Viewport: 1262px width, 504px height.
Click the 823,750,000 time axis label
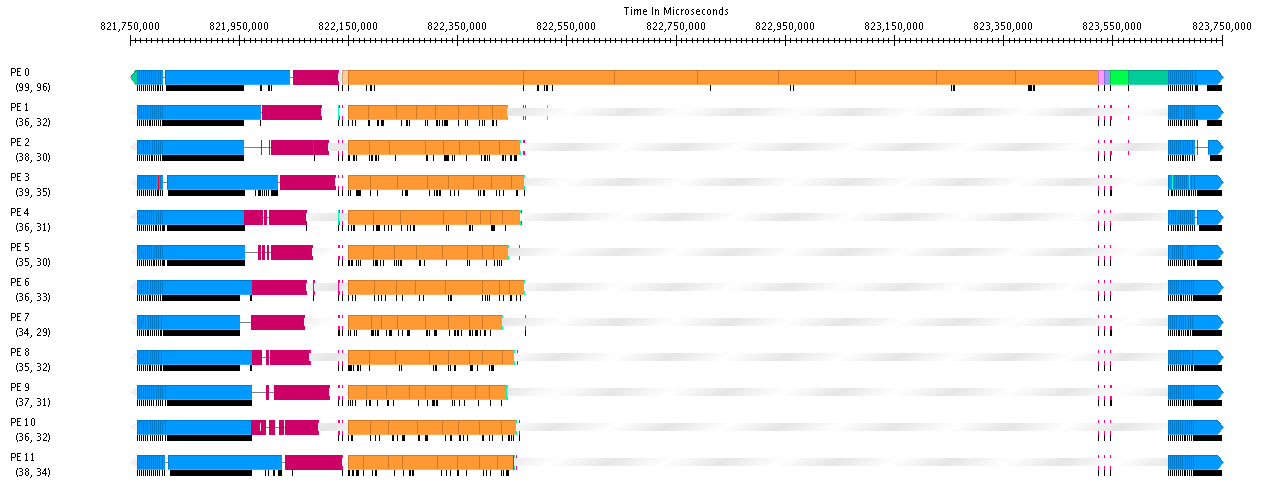click(x=1221, y=26)
